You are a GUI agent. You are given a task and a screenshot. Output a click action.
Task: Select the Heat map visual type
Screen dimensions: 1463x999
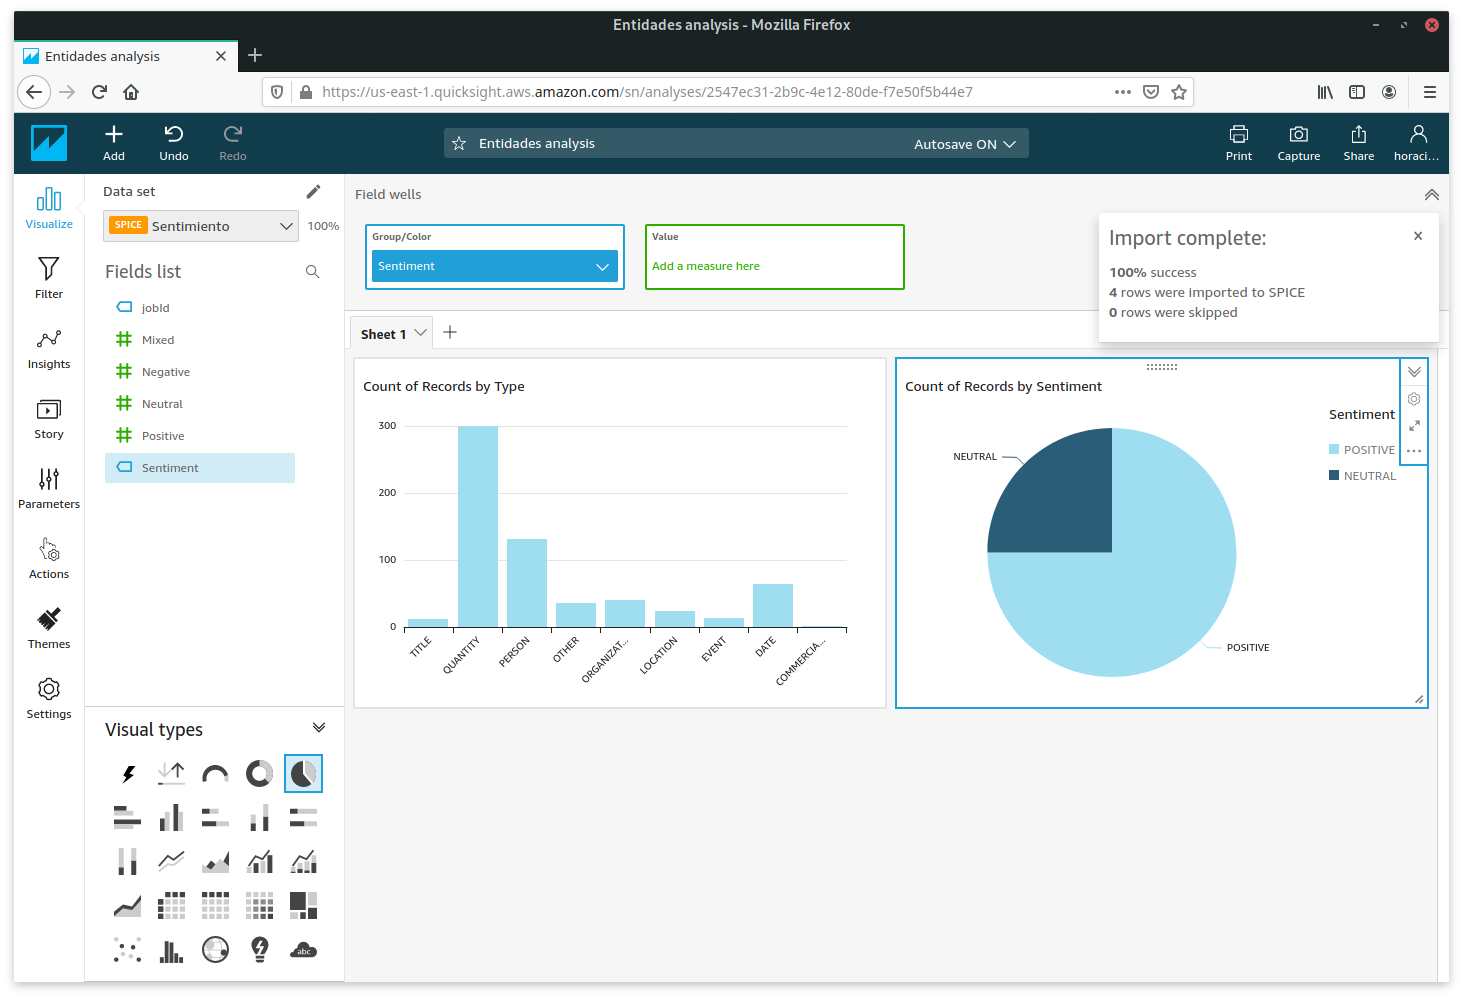pos(260,906)
